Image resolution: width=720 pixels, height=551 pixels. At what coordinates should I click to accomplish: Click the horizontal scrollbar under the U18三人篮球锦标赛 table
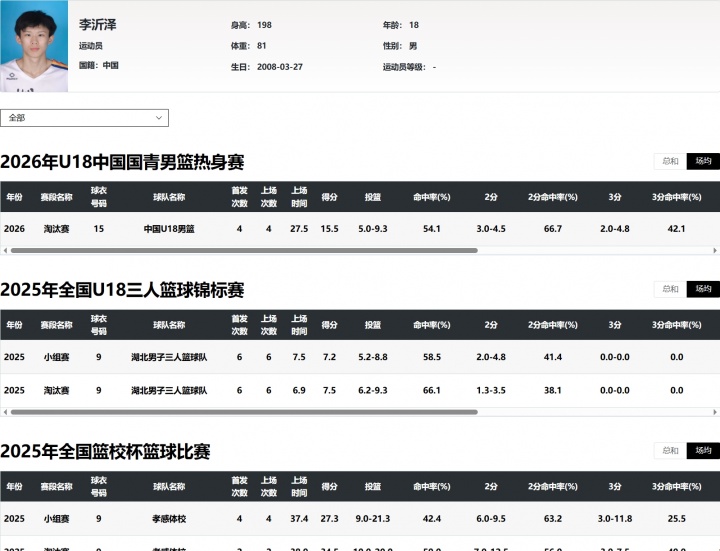pos(240,412)
